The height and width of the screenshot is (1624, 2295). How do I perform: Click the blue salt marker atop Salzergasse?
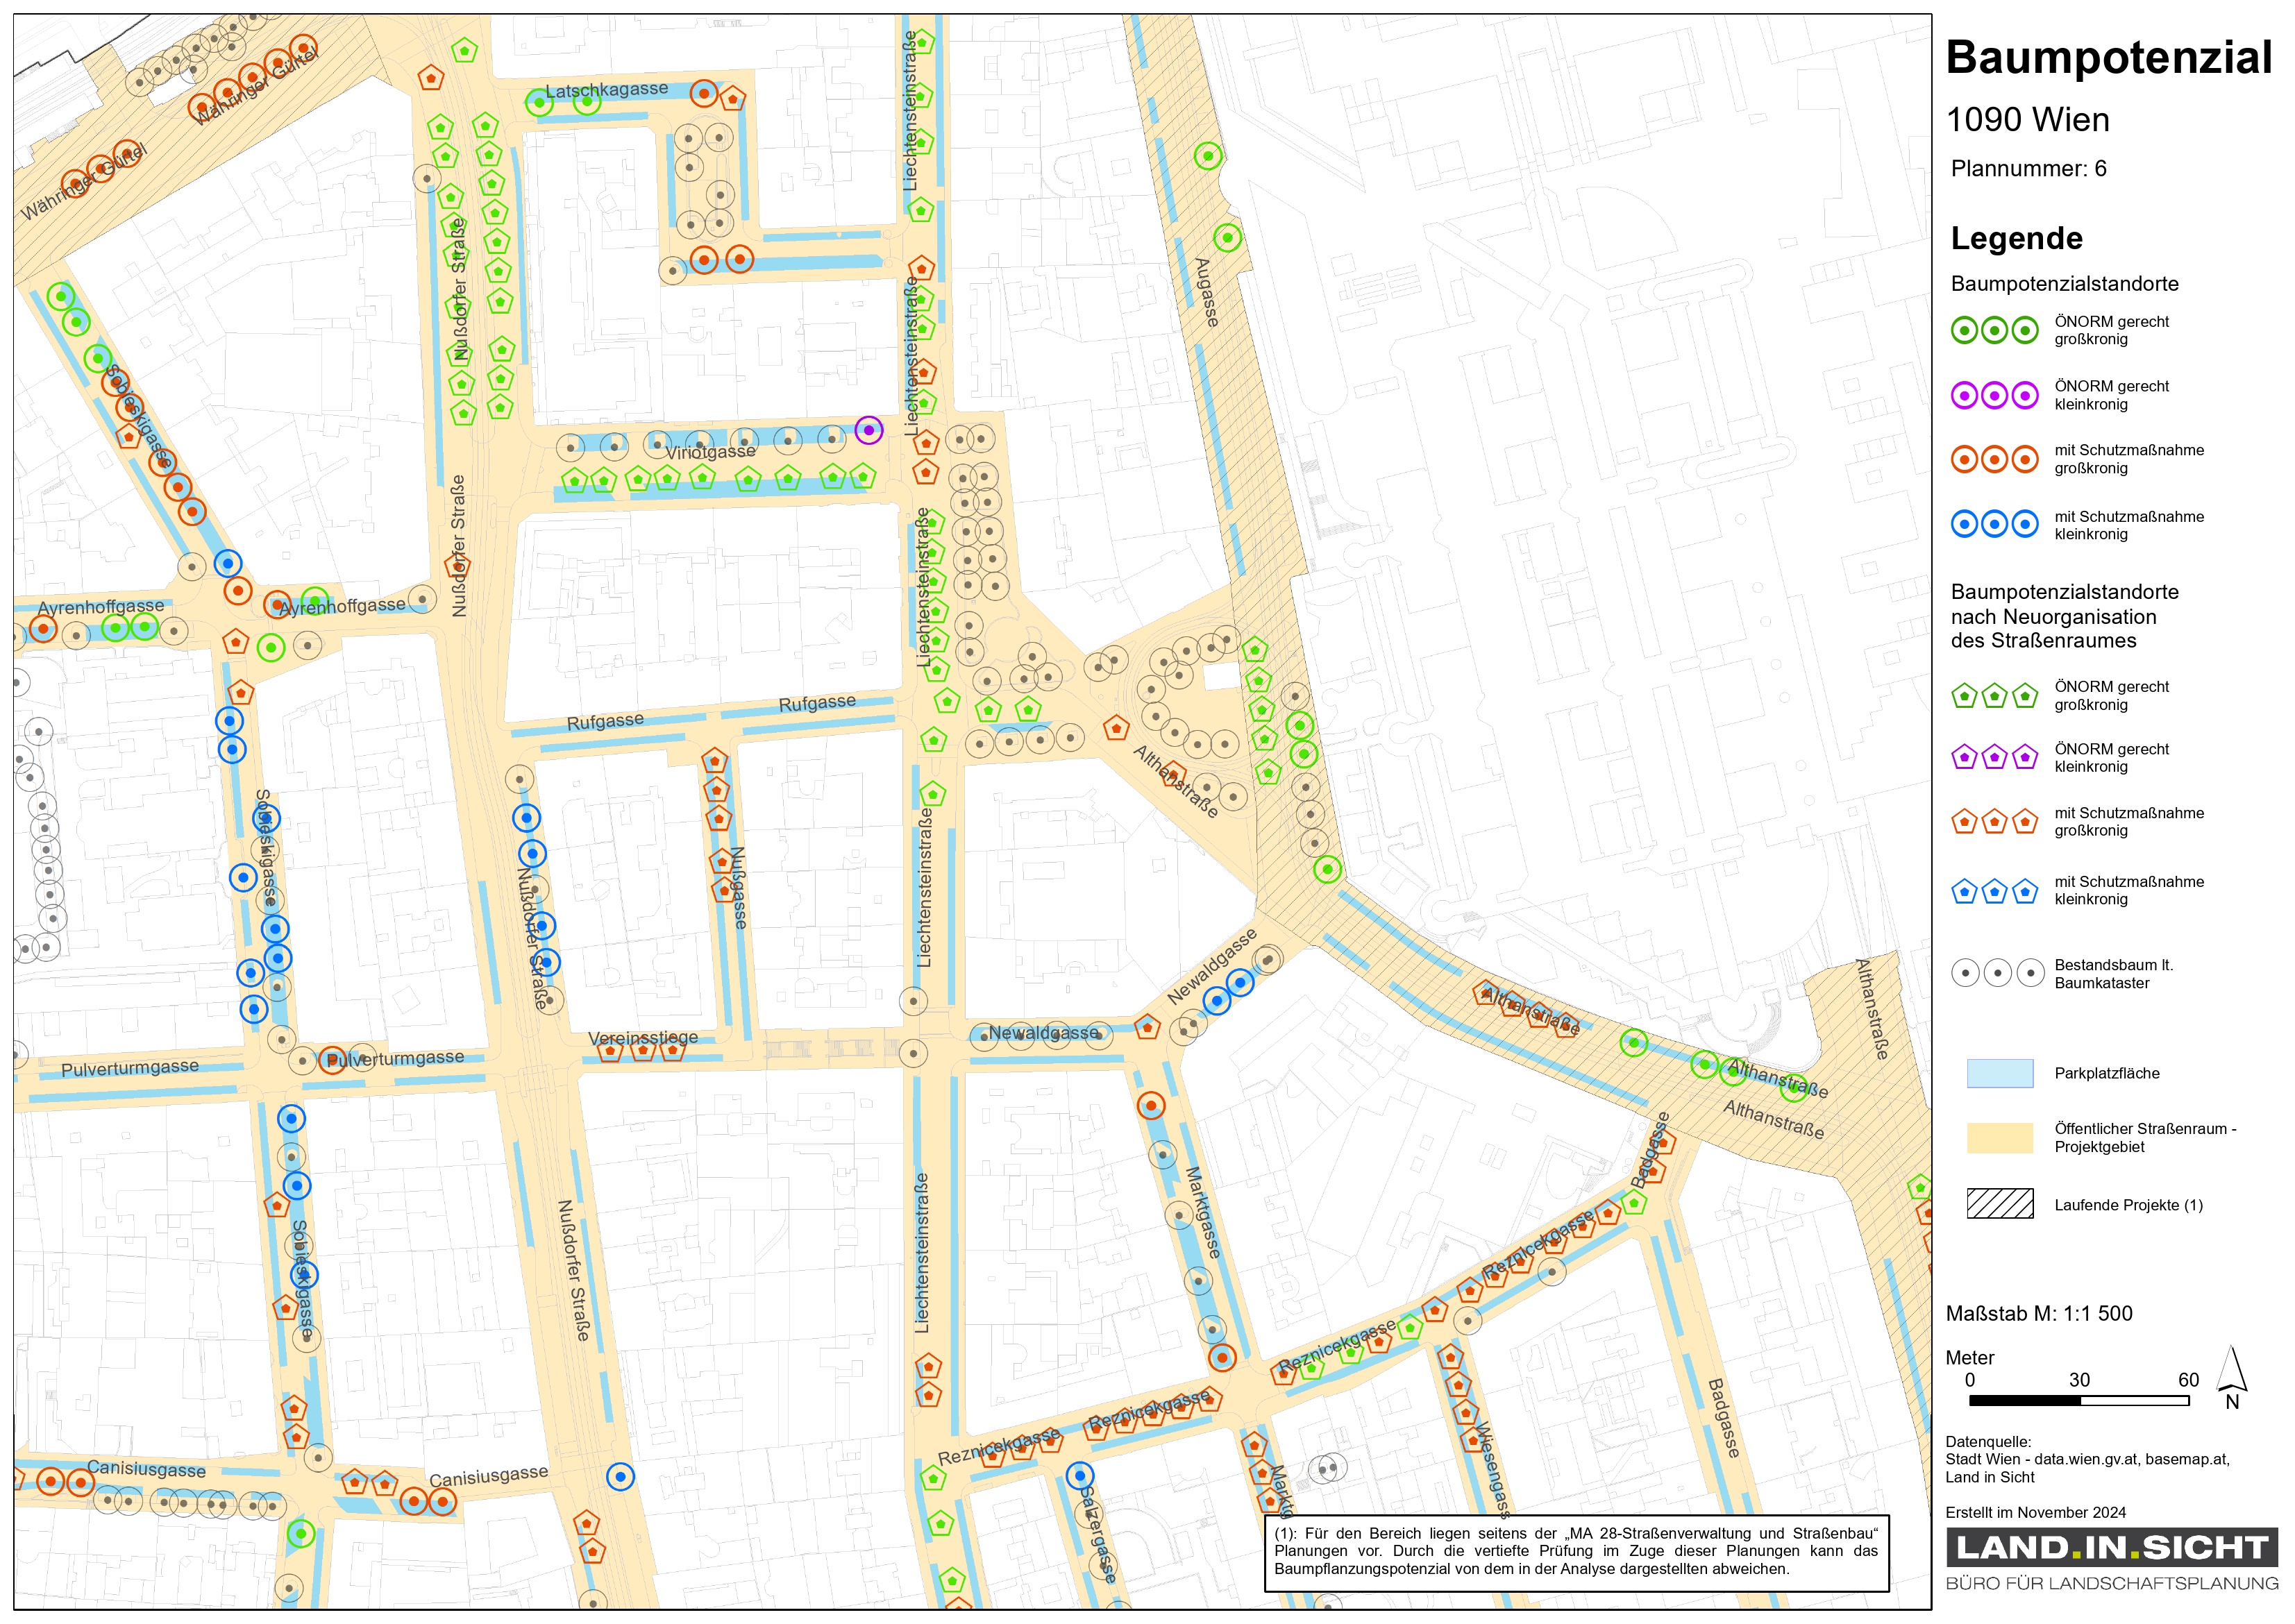coord(1079,1475)
